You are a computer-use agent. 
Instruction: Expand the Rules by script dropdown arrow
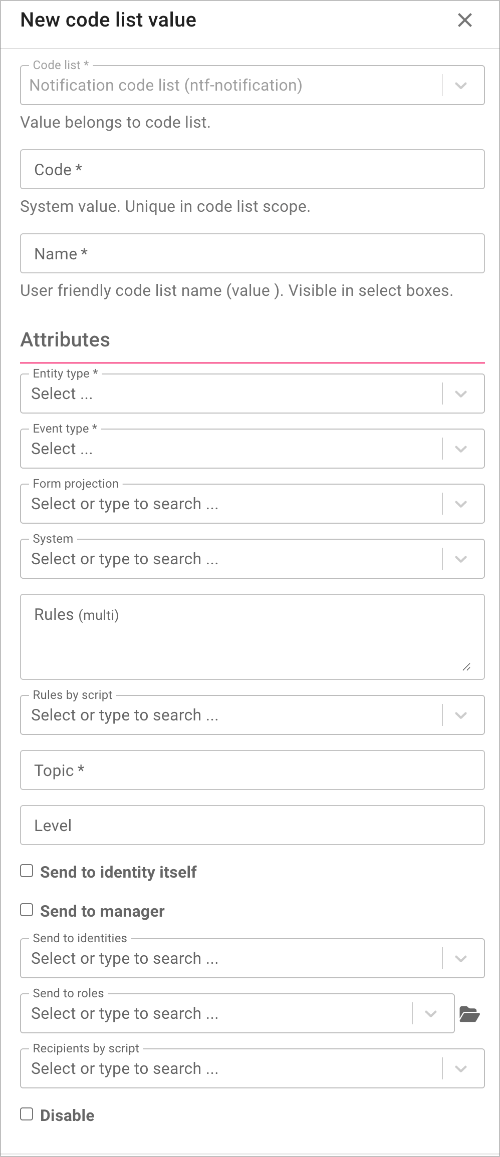(x=461, y=715)
